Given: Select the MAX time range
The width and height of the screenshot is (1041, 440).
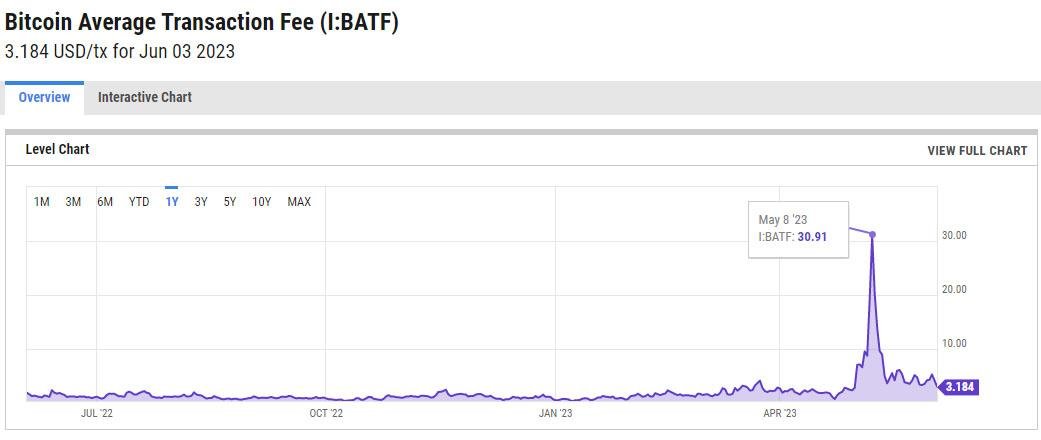Looking at the screenshot, I should point(299,202).
